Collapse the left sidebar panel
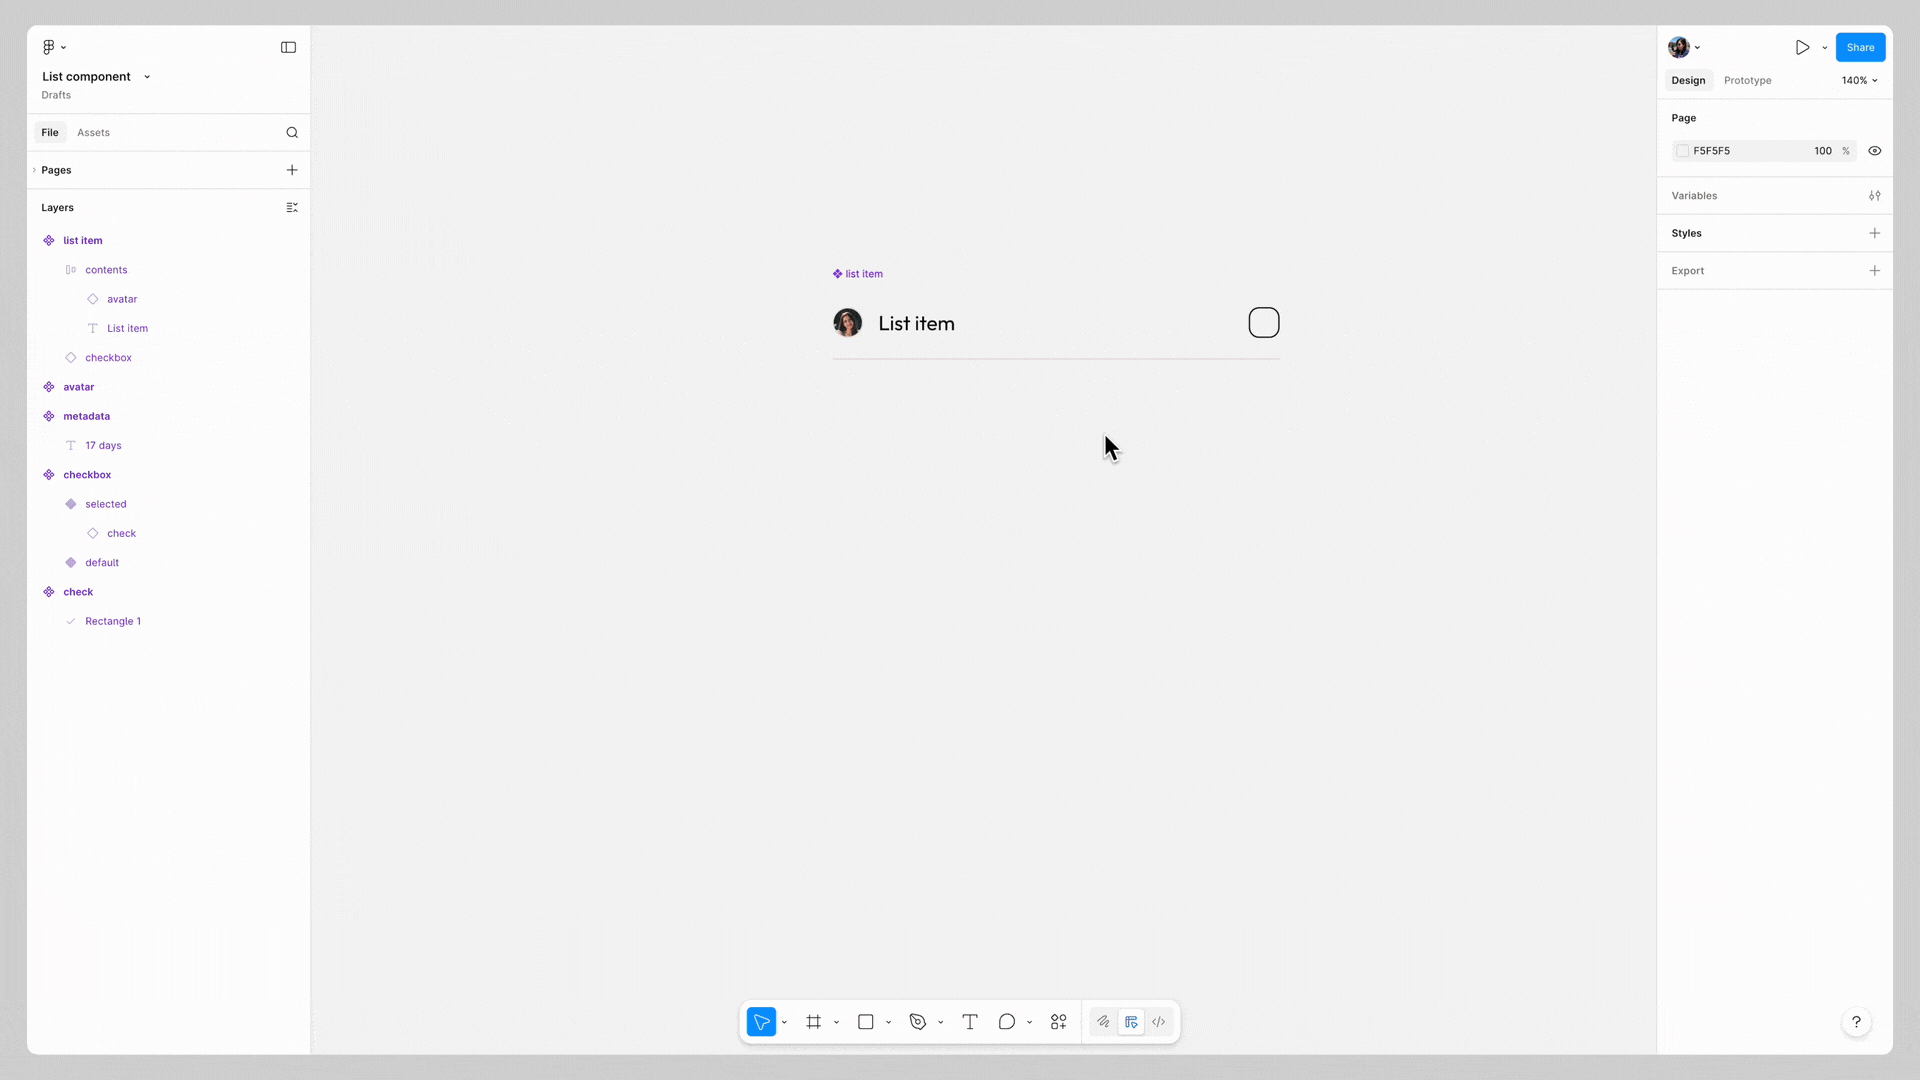This screenshot has height=1080, width=1920. (x=288, y=47)
